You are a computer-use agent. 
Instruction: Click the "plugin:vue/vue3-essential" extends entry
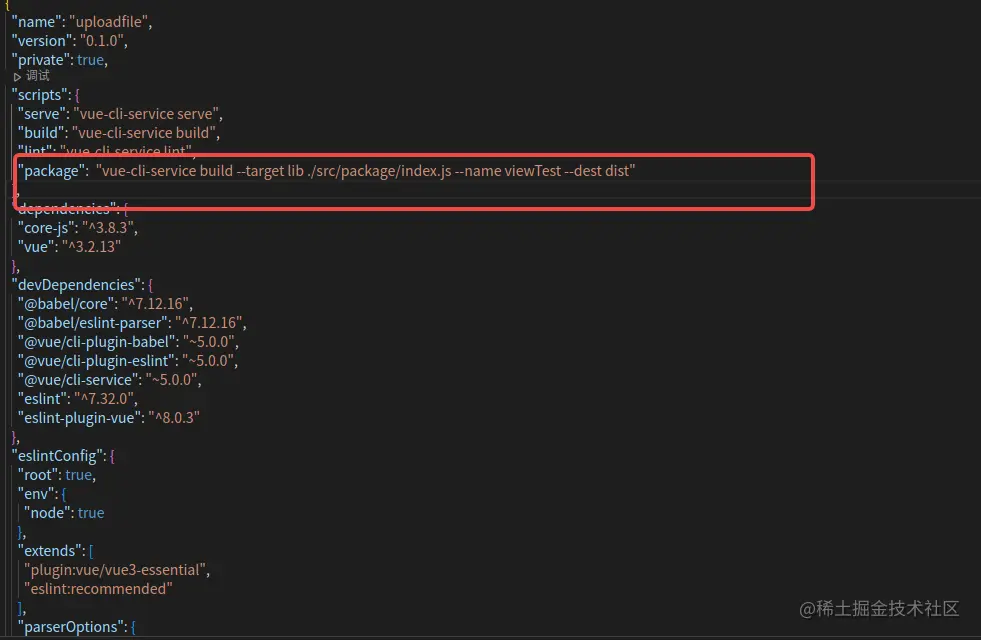tap(116, 570)
